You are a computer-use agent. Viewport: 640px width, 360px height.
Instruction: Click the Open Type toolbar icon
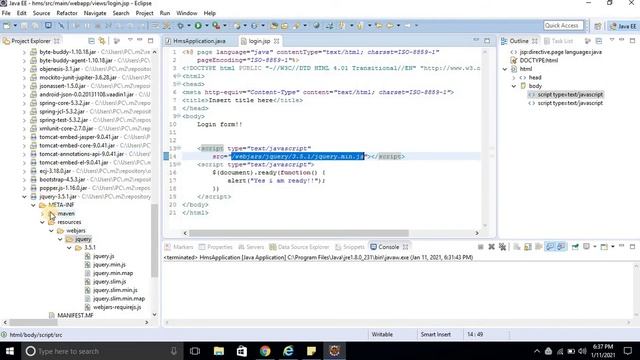click(x=274, y=26)
